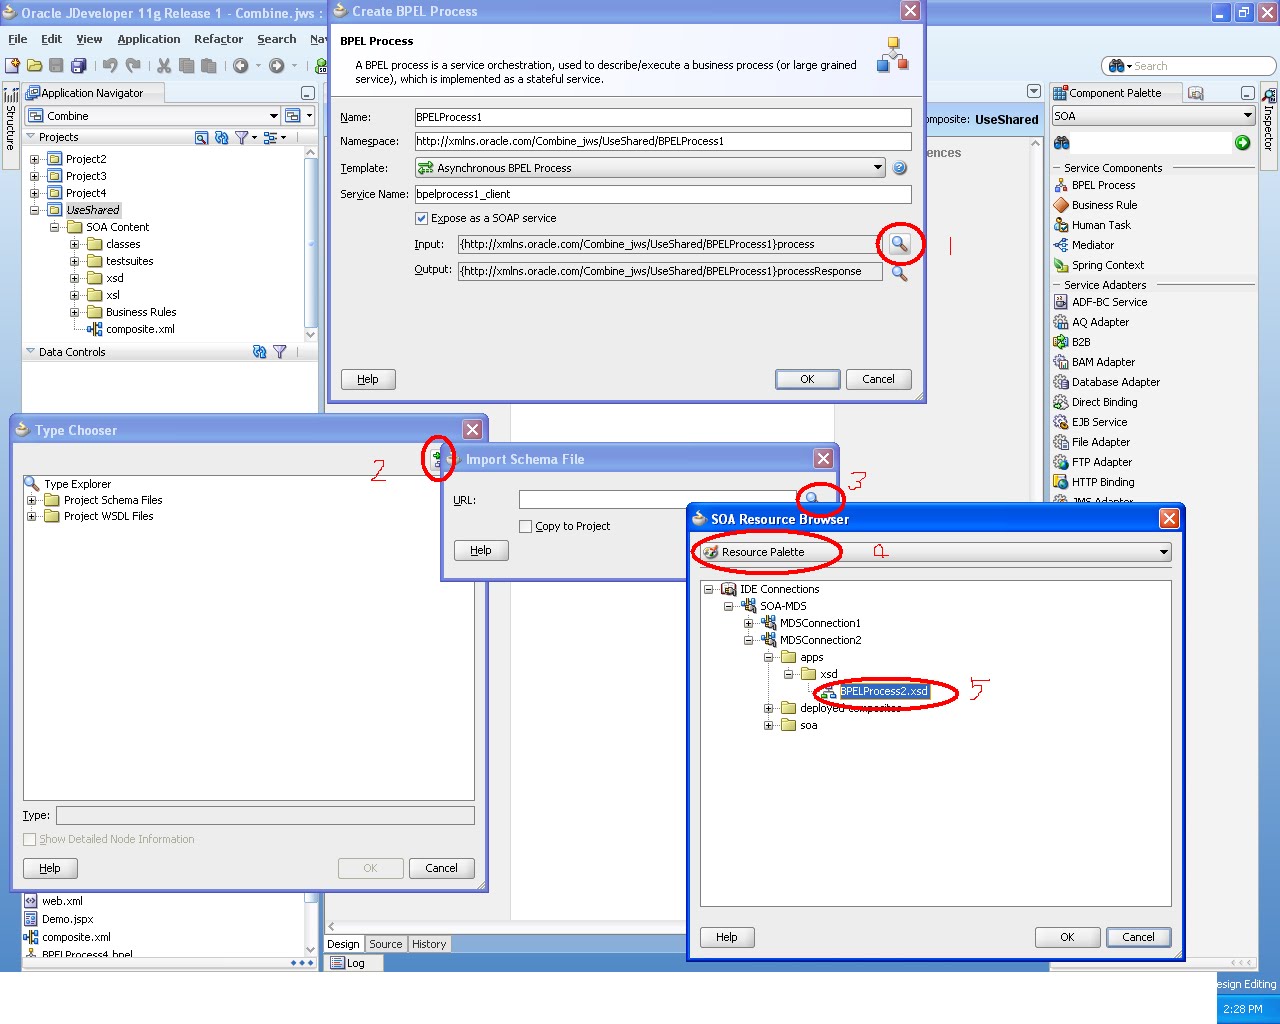The image size is (1280, 1024).
Task: Click the Import Schema File icon in Type Chooser
Action: click(438, 457)
